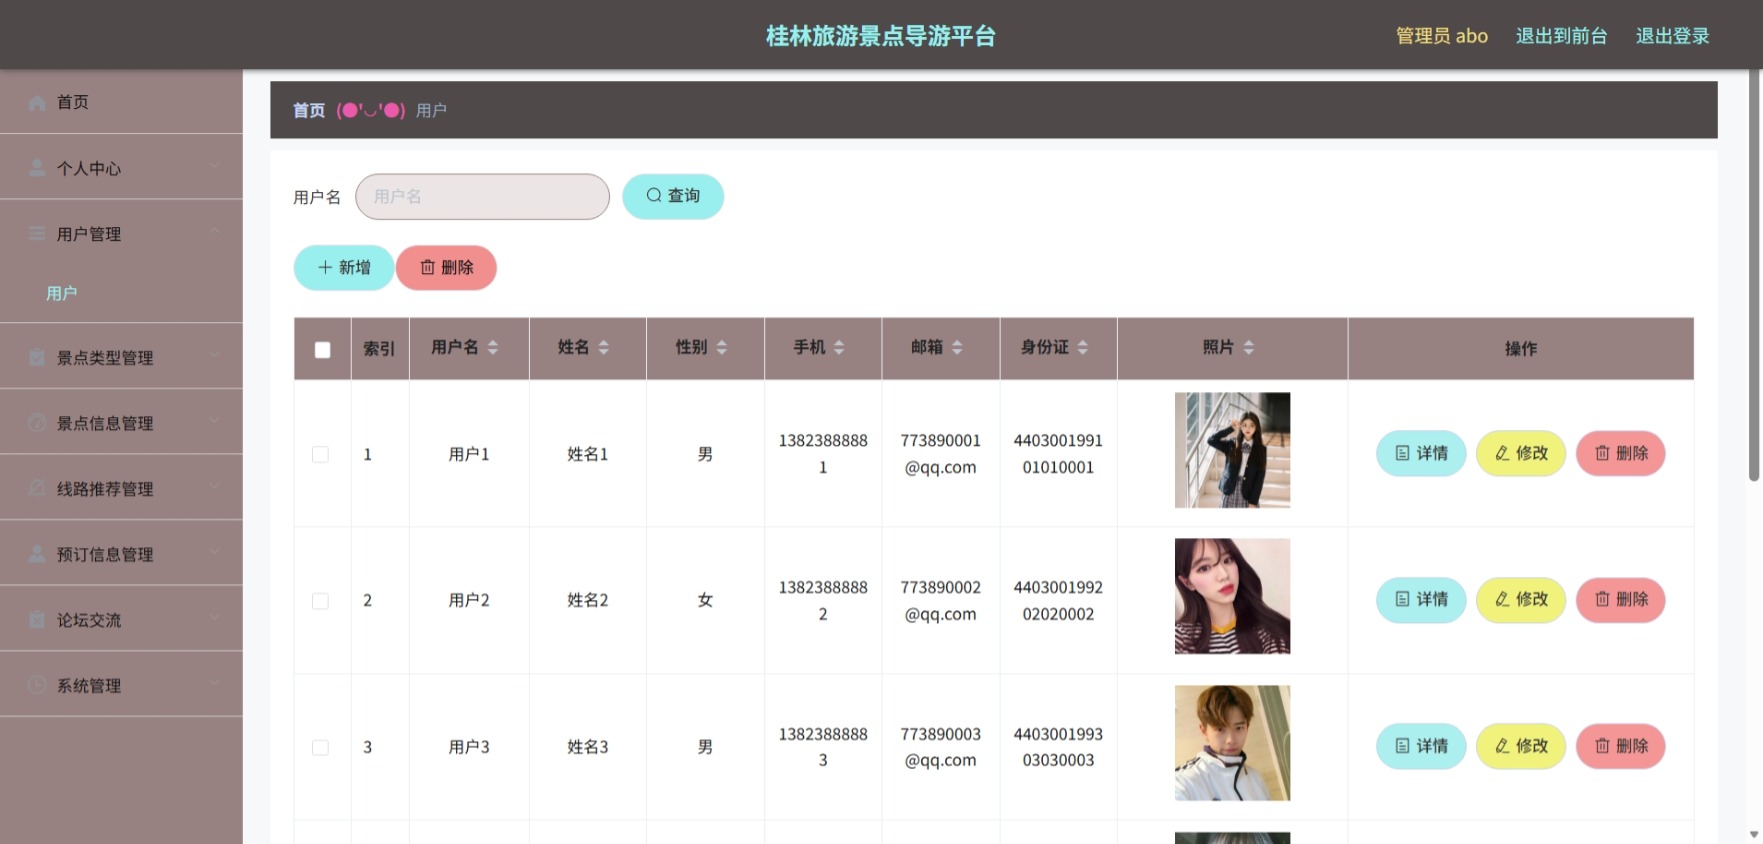
Task: Click the 管理员 abo label
Action: 1442,36
